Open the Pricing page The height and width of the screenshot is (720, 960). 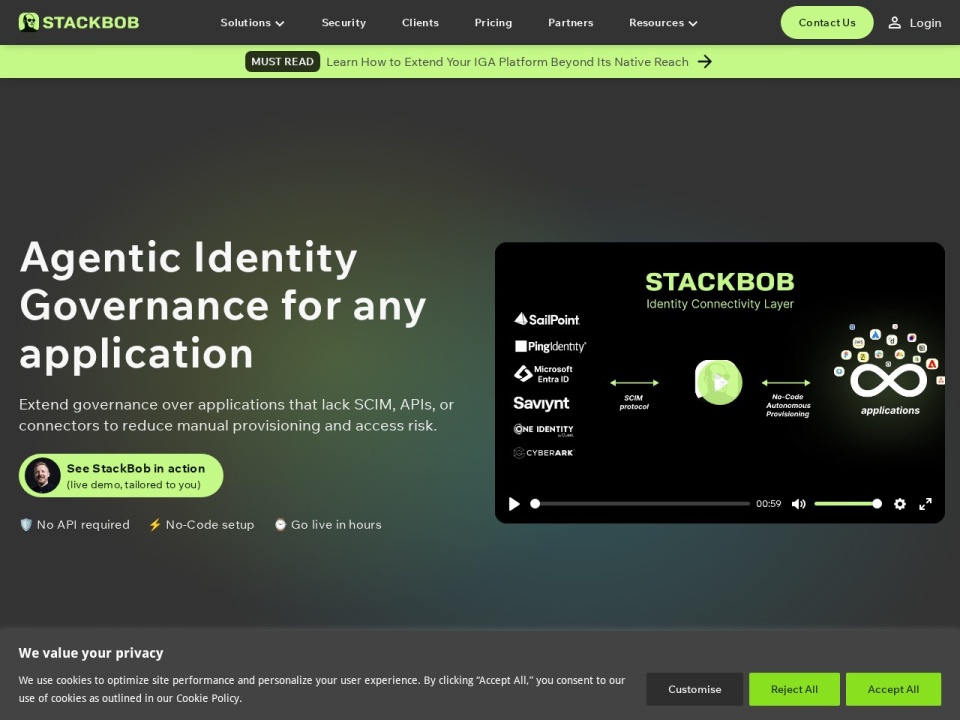[493, 23]
